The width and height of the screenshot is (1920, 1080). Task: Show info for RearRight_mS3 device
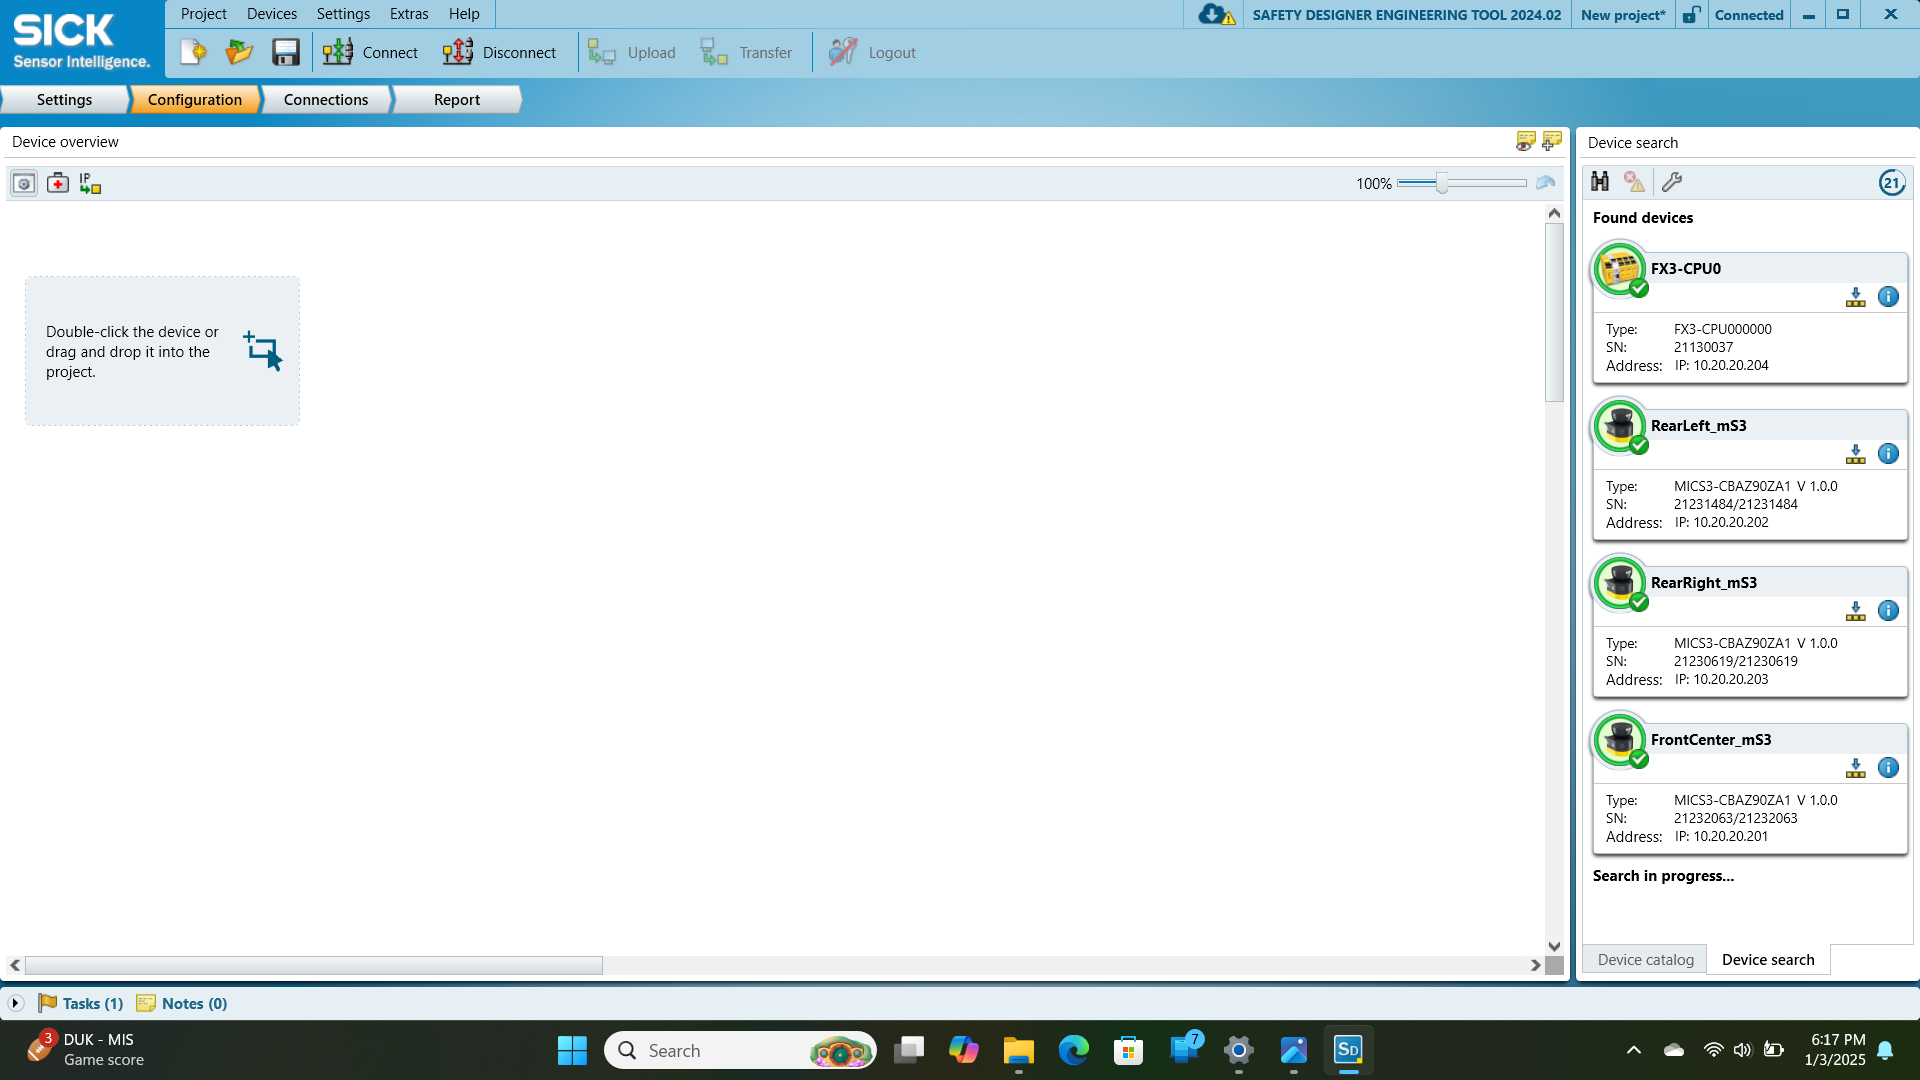click(1888, 610)
